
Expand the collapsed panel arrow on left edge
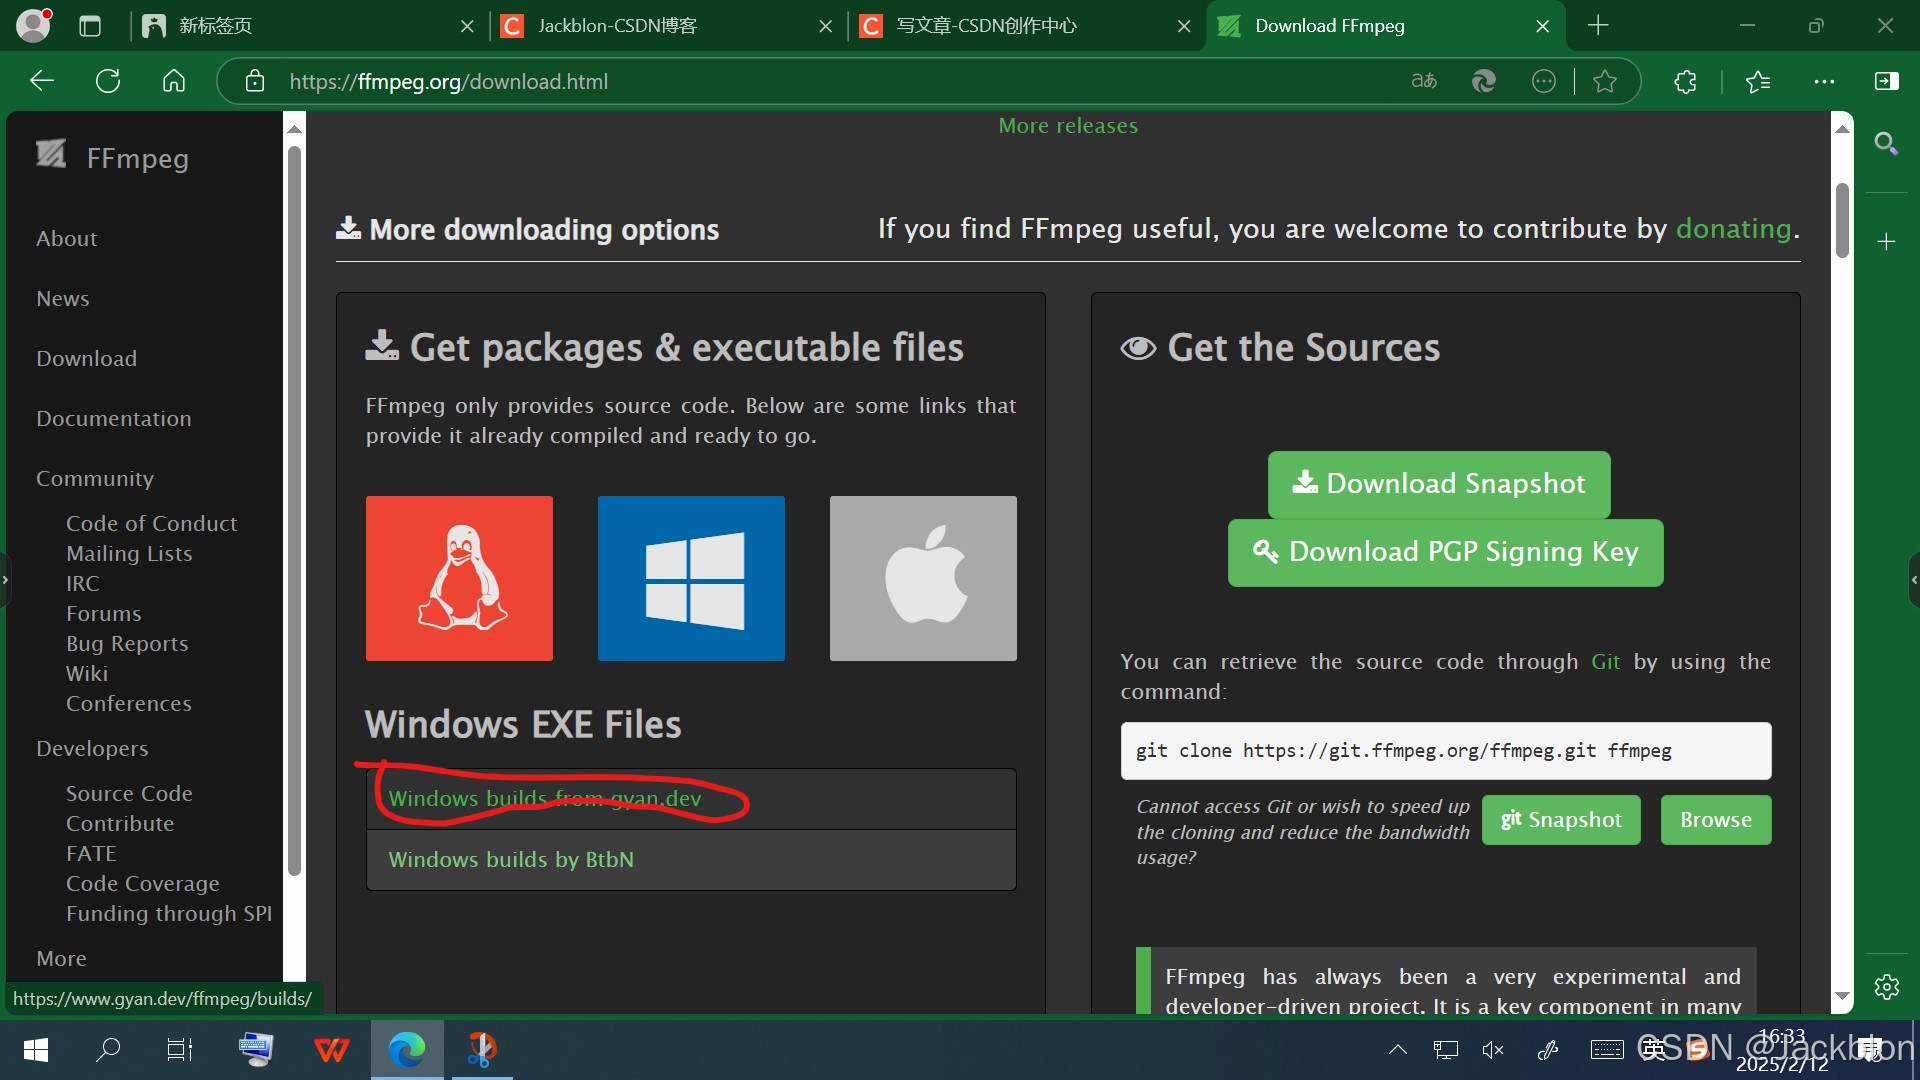coord(5,579)
